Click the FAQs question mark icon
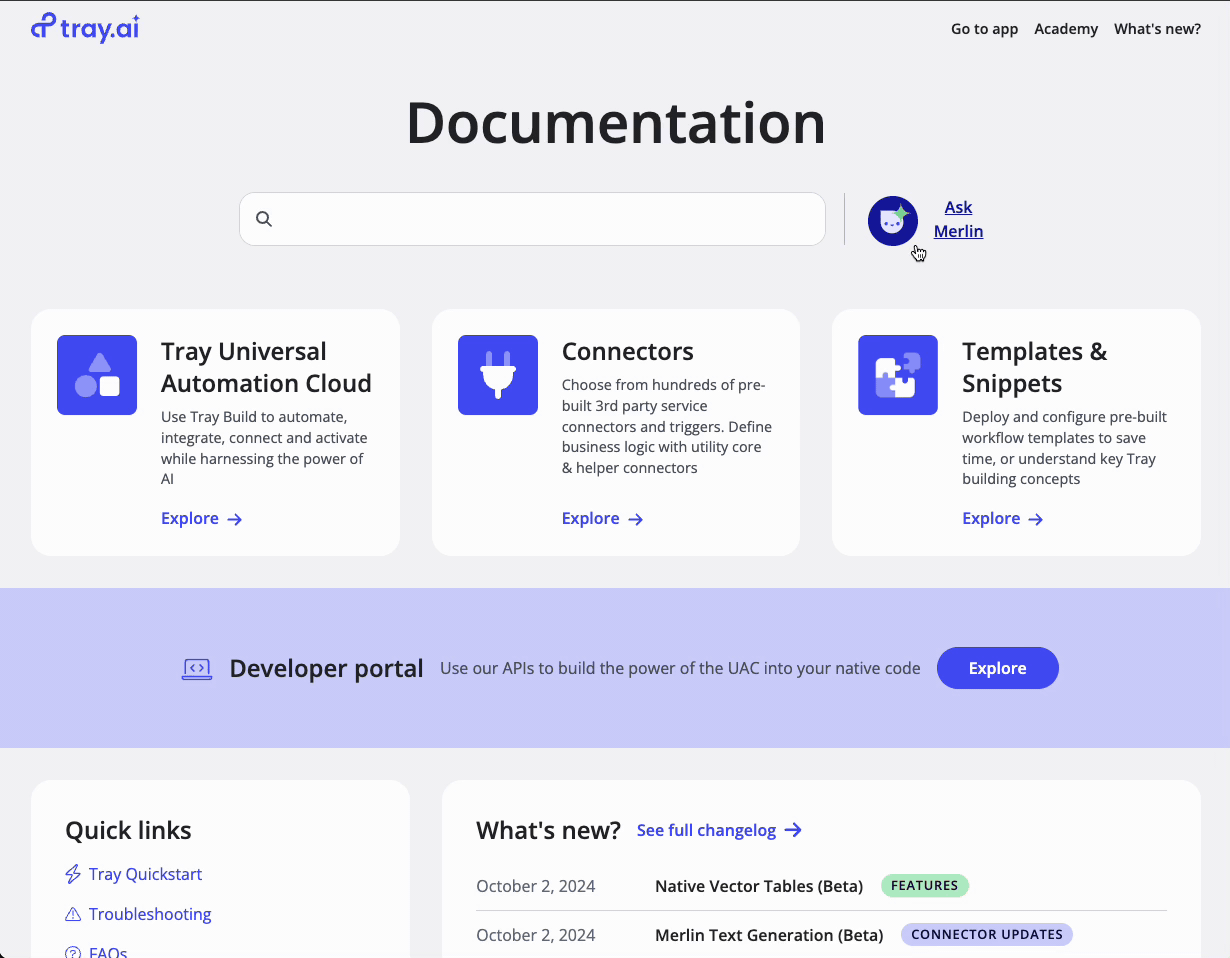1230x958 pixels. [x=73, y=953]
